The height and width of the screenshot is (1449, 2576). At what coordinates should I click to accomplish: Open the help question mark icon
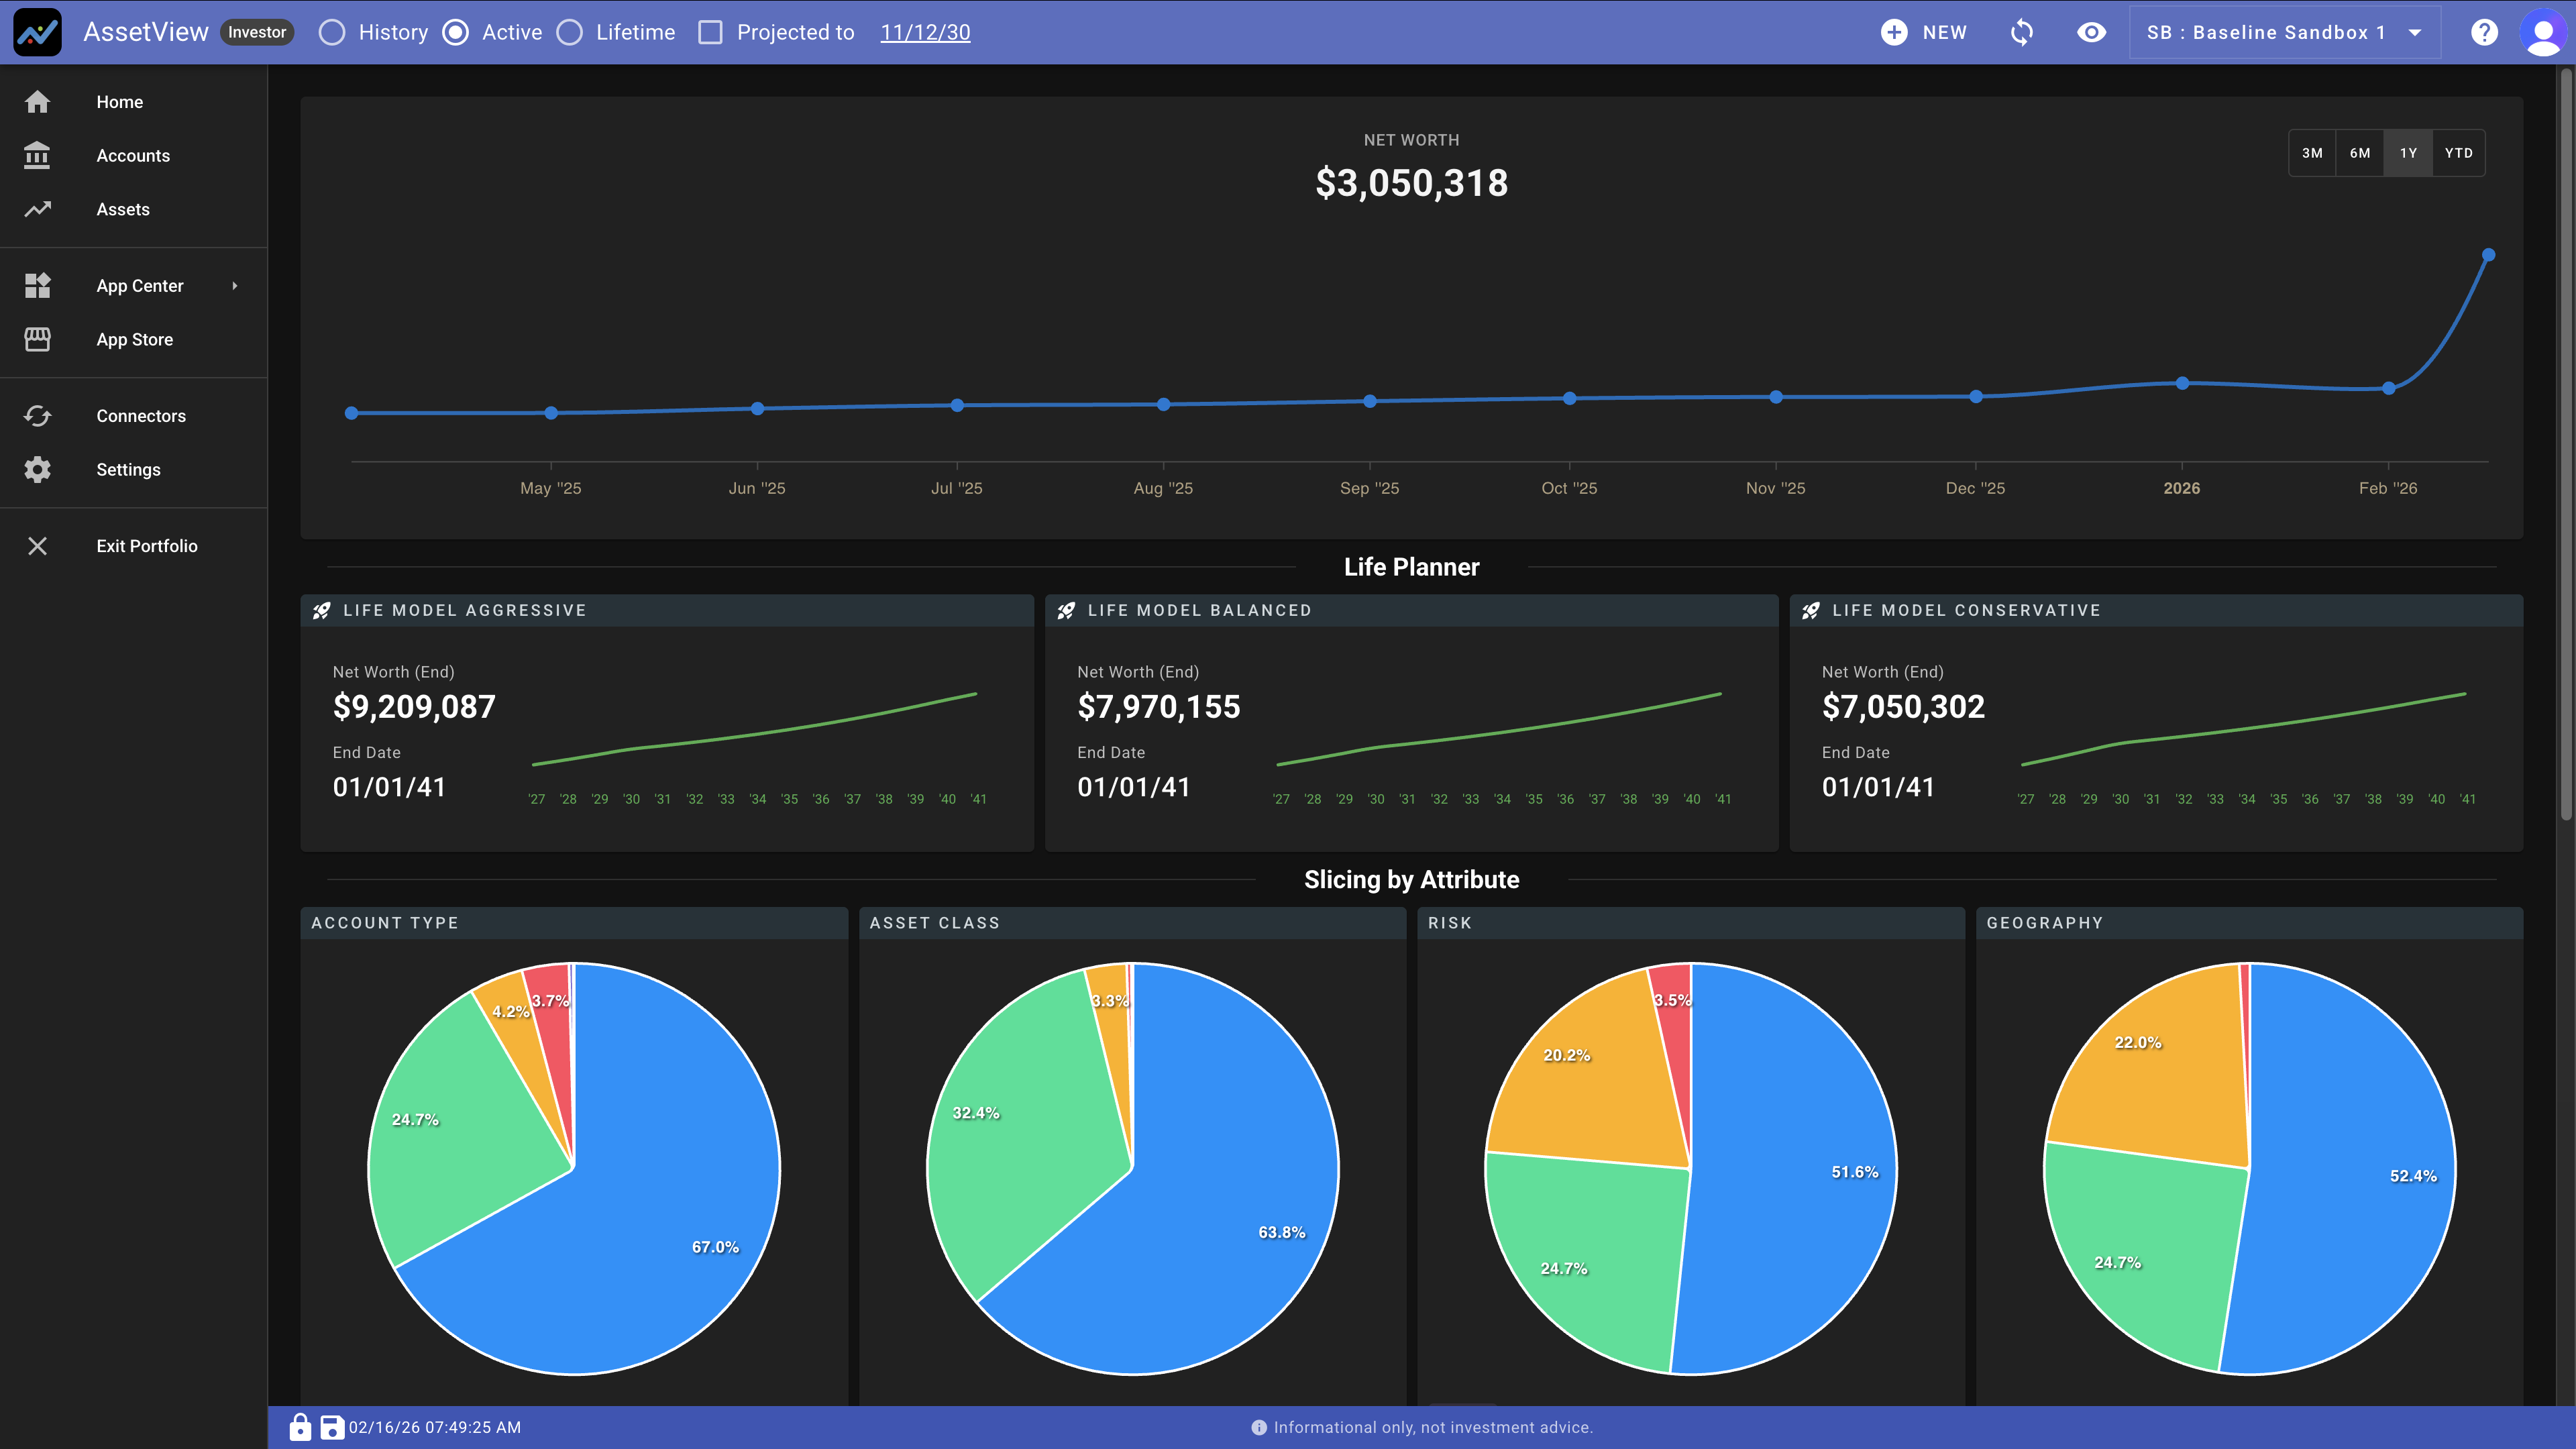click(x=2484, y=32)
